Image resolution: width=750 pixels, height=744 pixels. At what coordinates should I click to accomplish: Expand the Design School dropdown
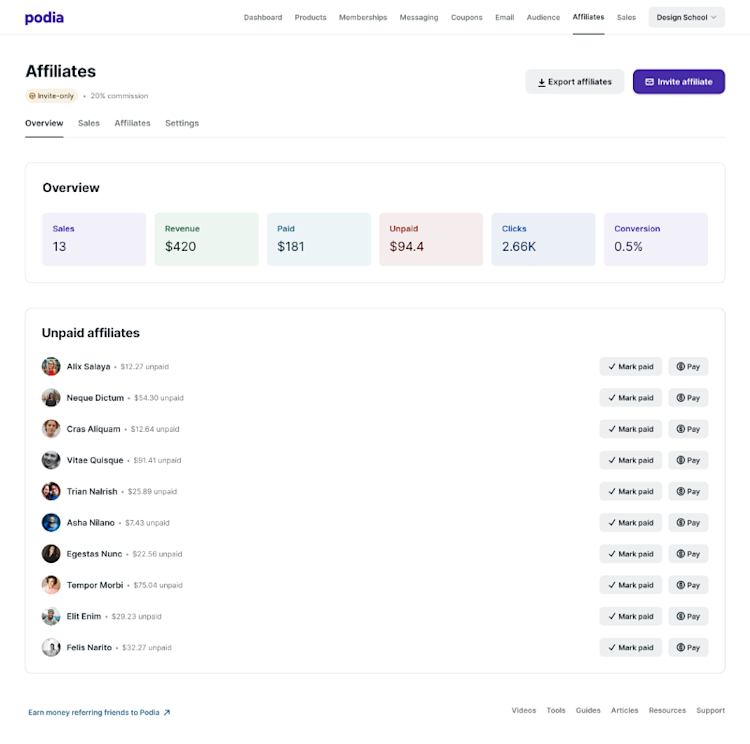coord(686,17)
